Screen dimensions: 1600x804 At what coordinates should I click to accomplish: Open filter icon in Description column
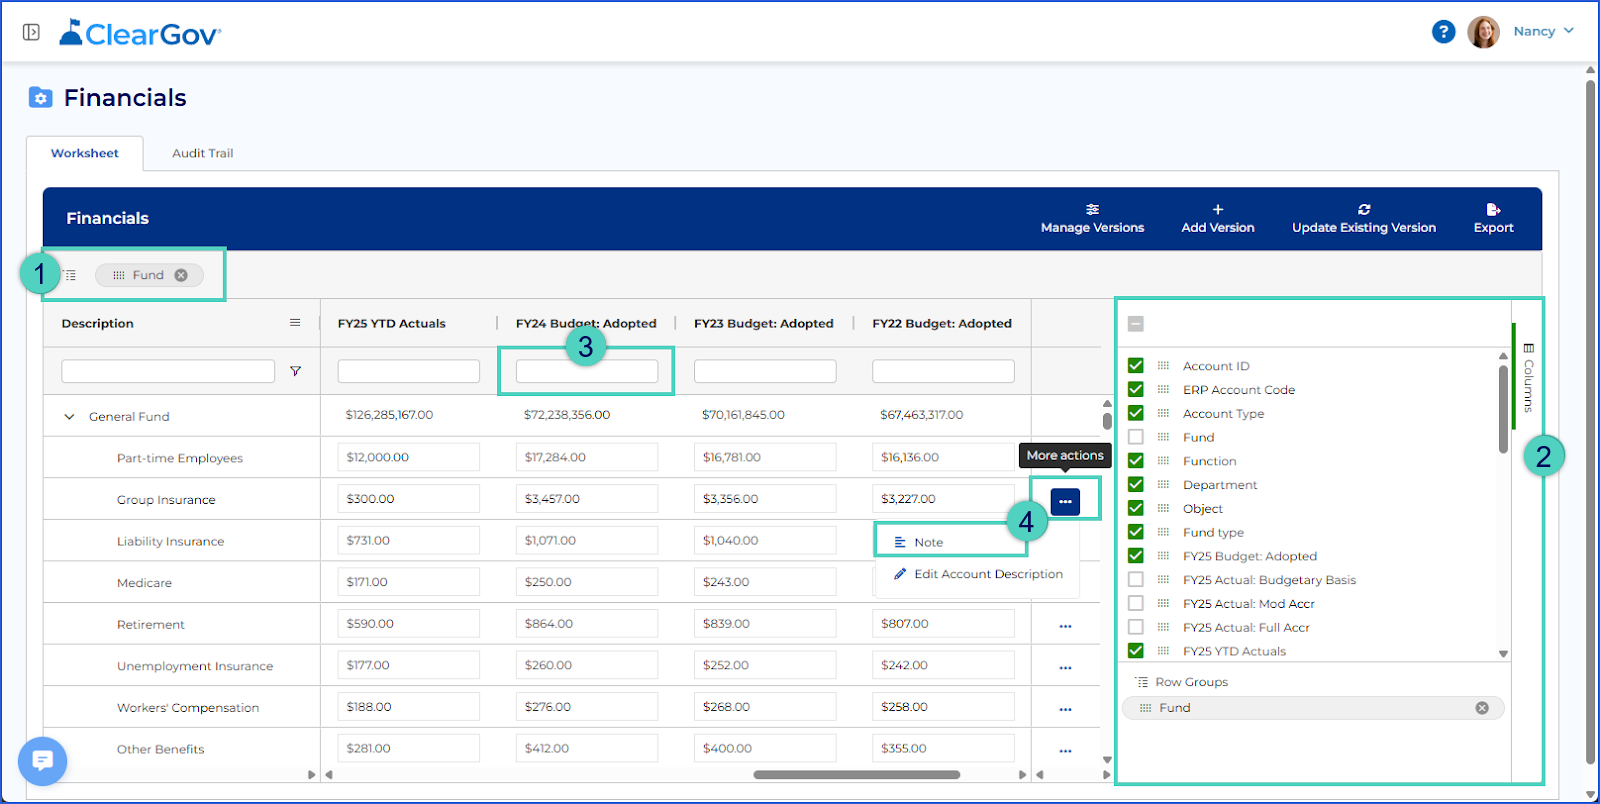tap(295, 371)
